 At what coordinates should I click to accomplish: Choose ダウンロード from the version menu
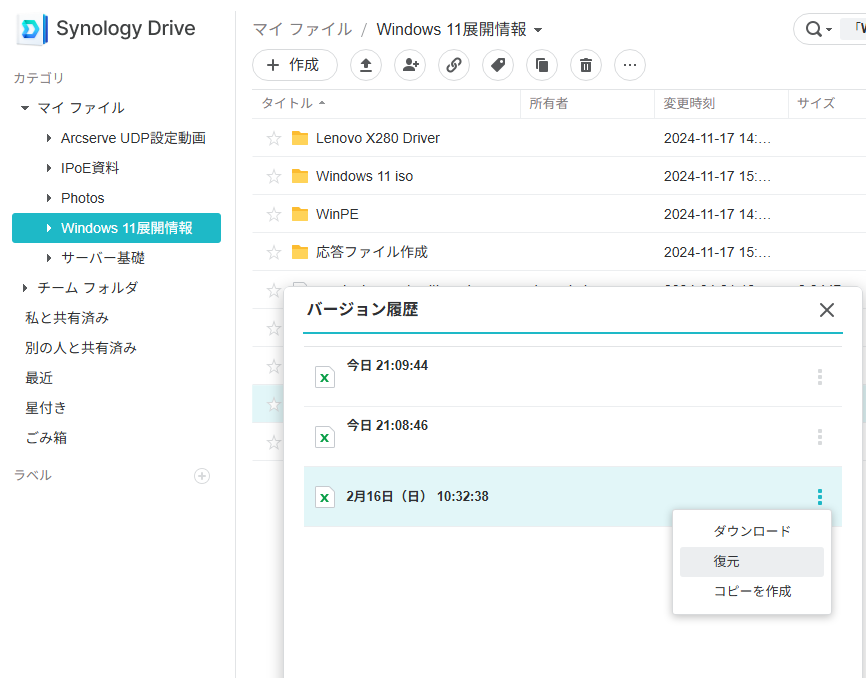click(x=752, y=531)
